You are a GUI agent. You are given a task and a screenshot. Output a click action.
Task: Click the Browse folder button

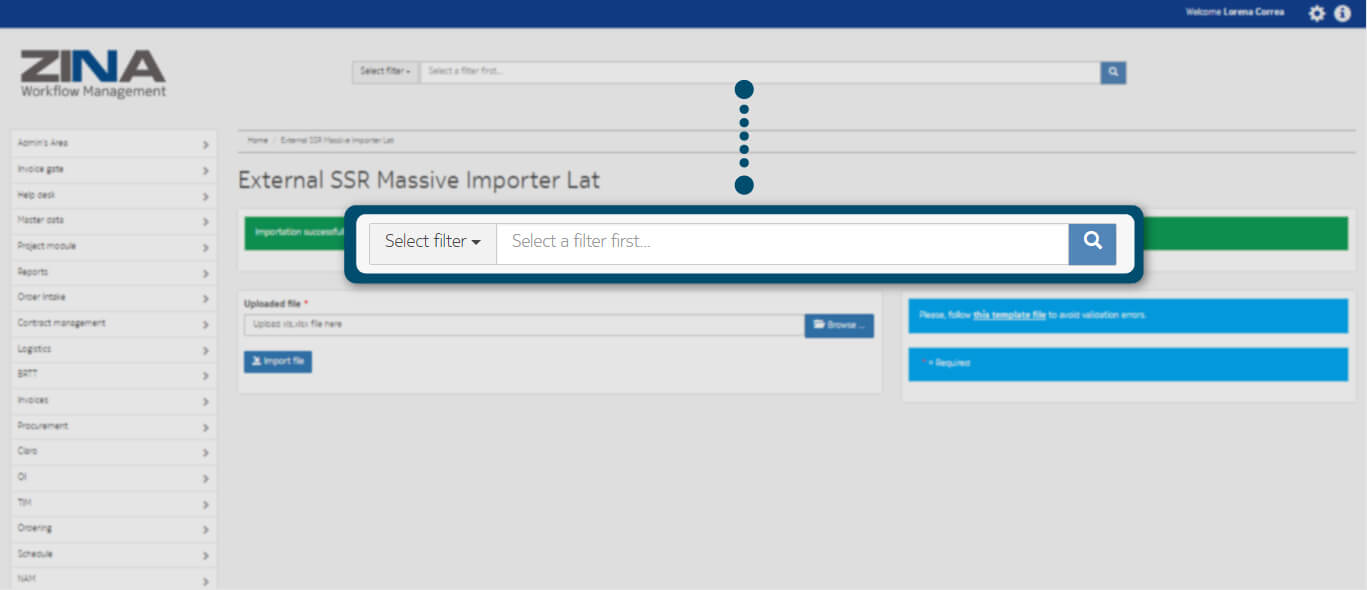coord(839,325)
